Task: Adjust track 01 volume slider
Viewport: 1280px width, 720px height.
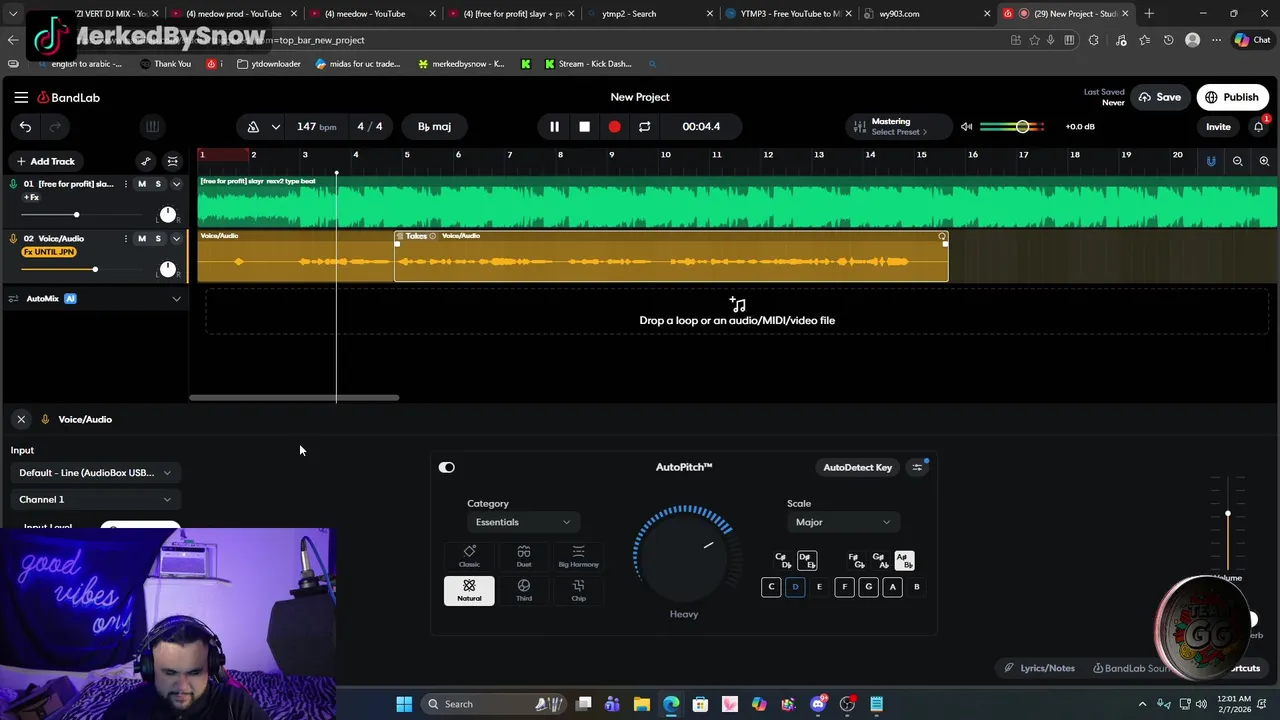Action: click(76, 215)
